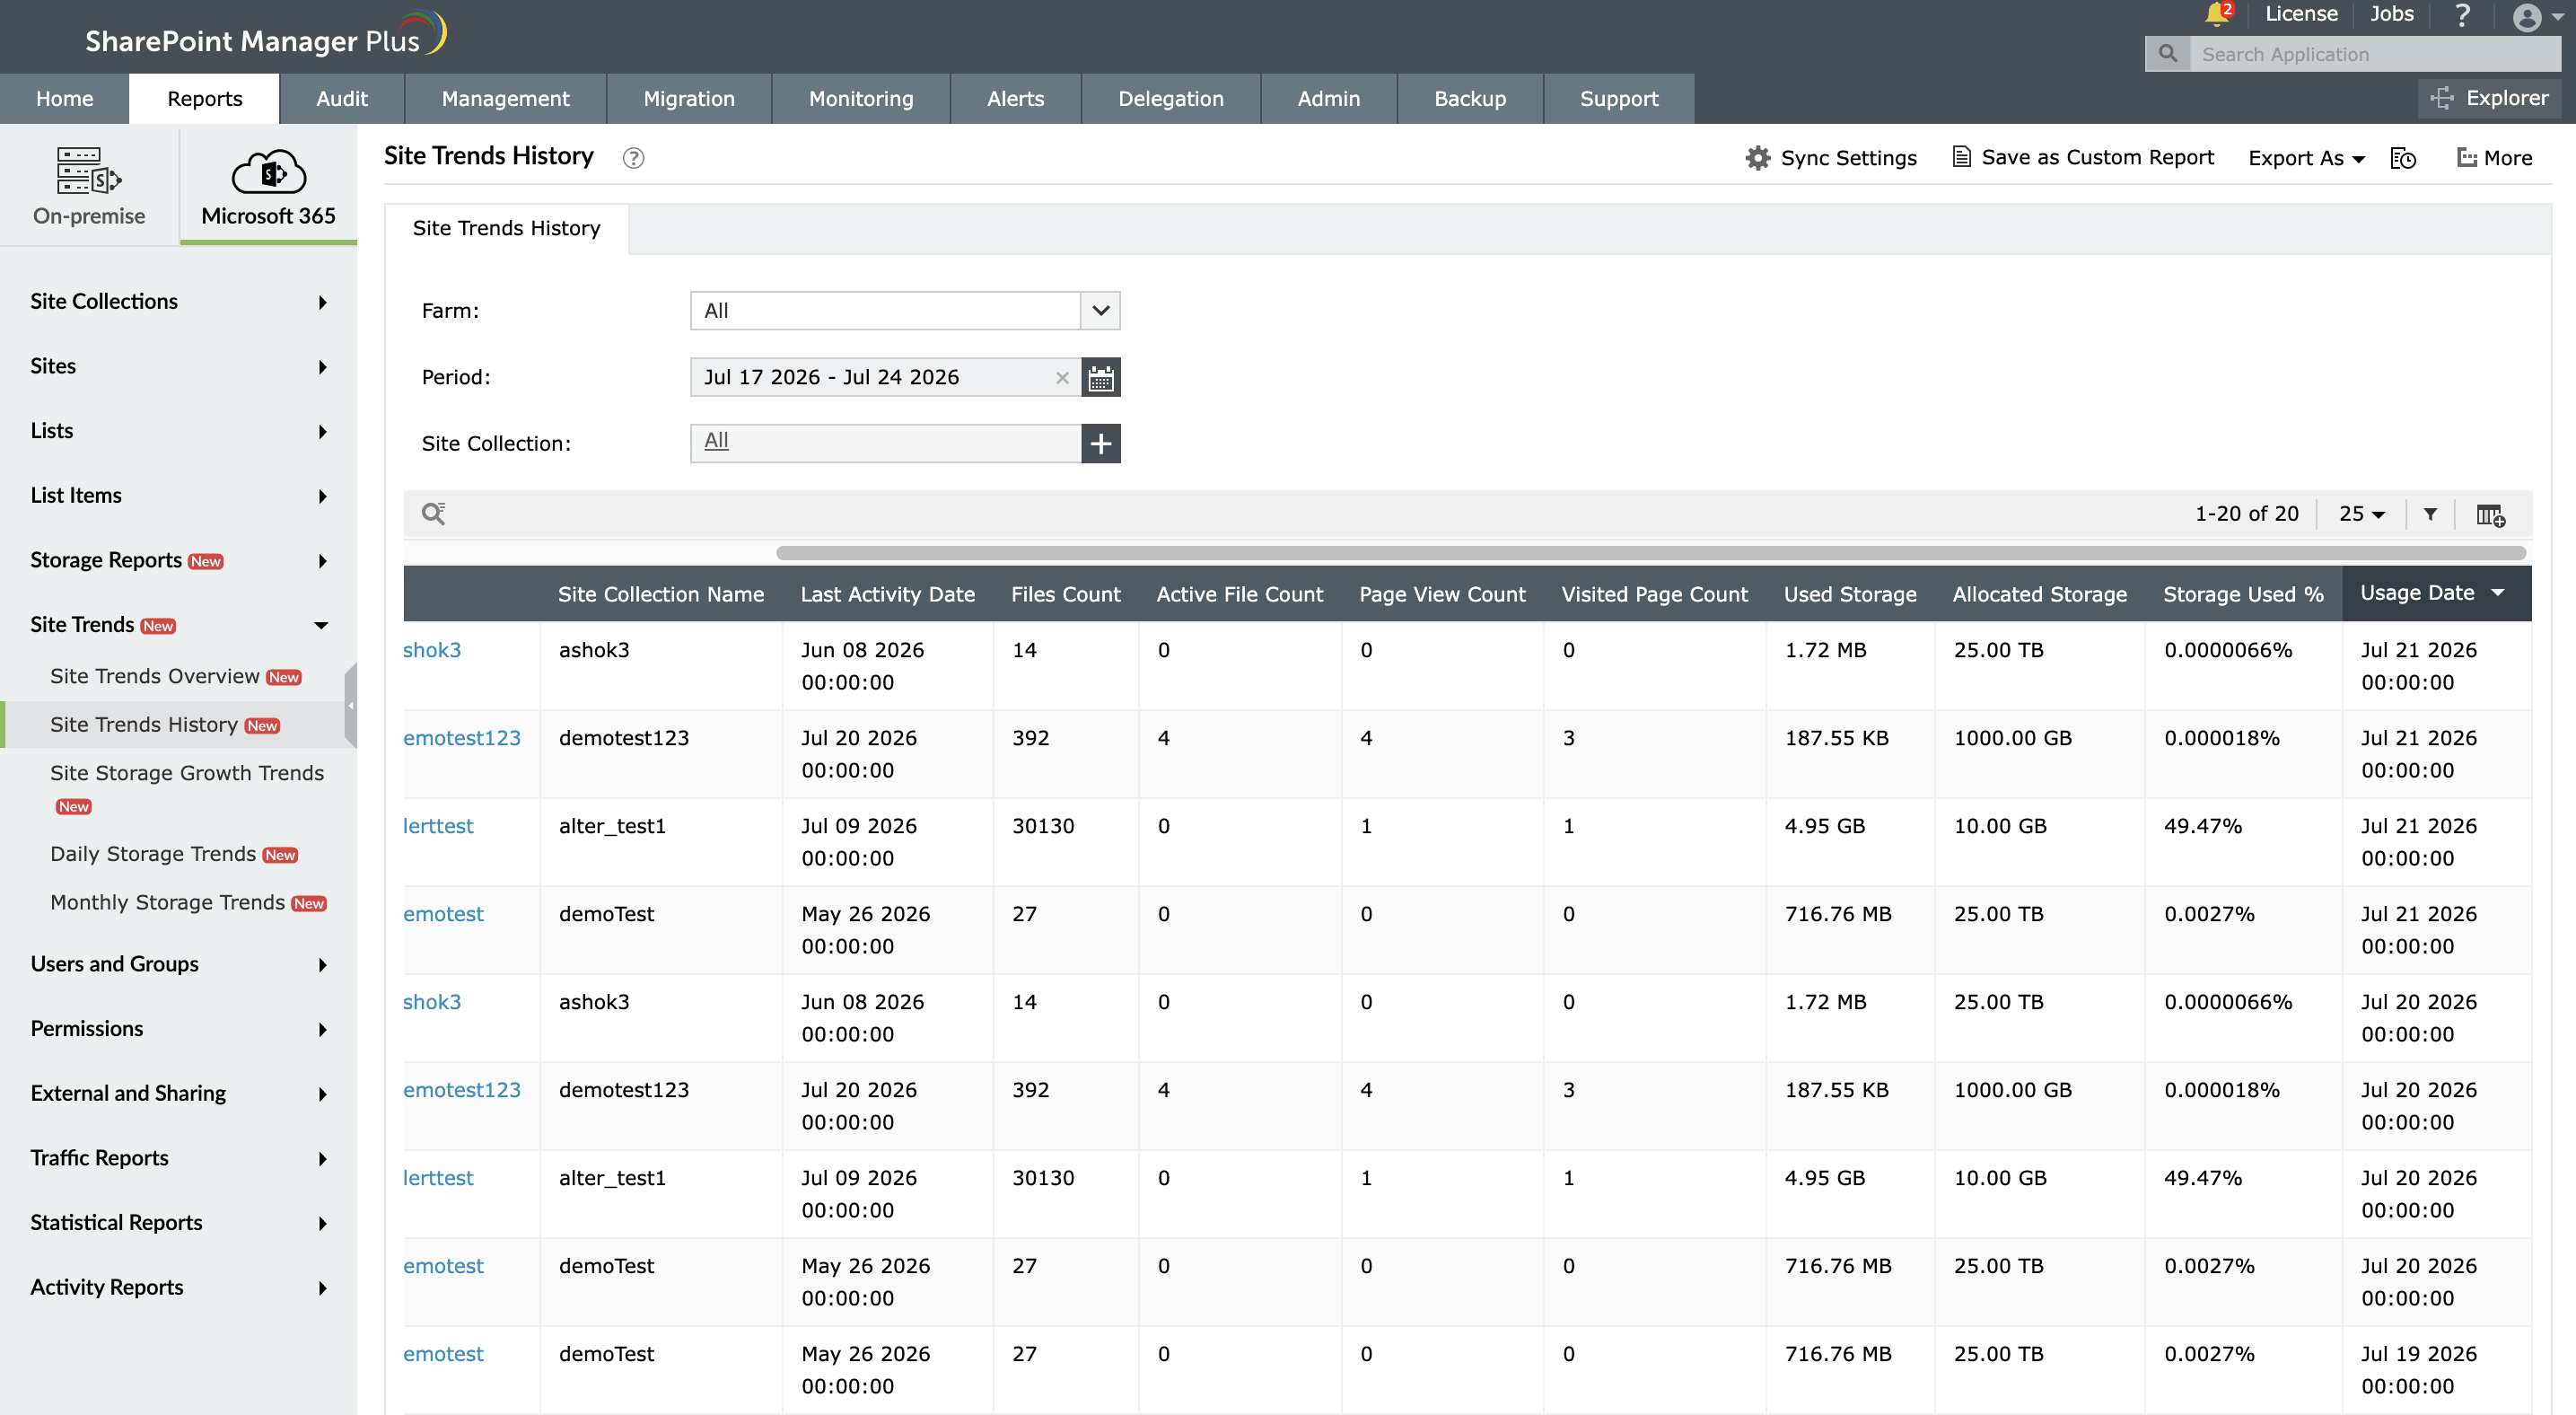
Task: Expand Users and Groups section
Action: 178,964
